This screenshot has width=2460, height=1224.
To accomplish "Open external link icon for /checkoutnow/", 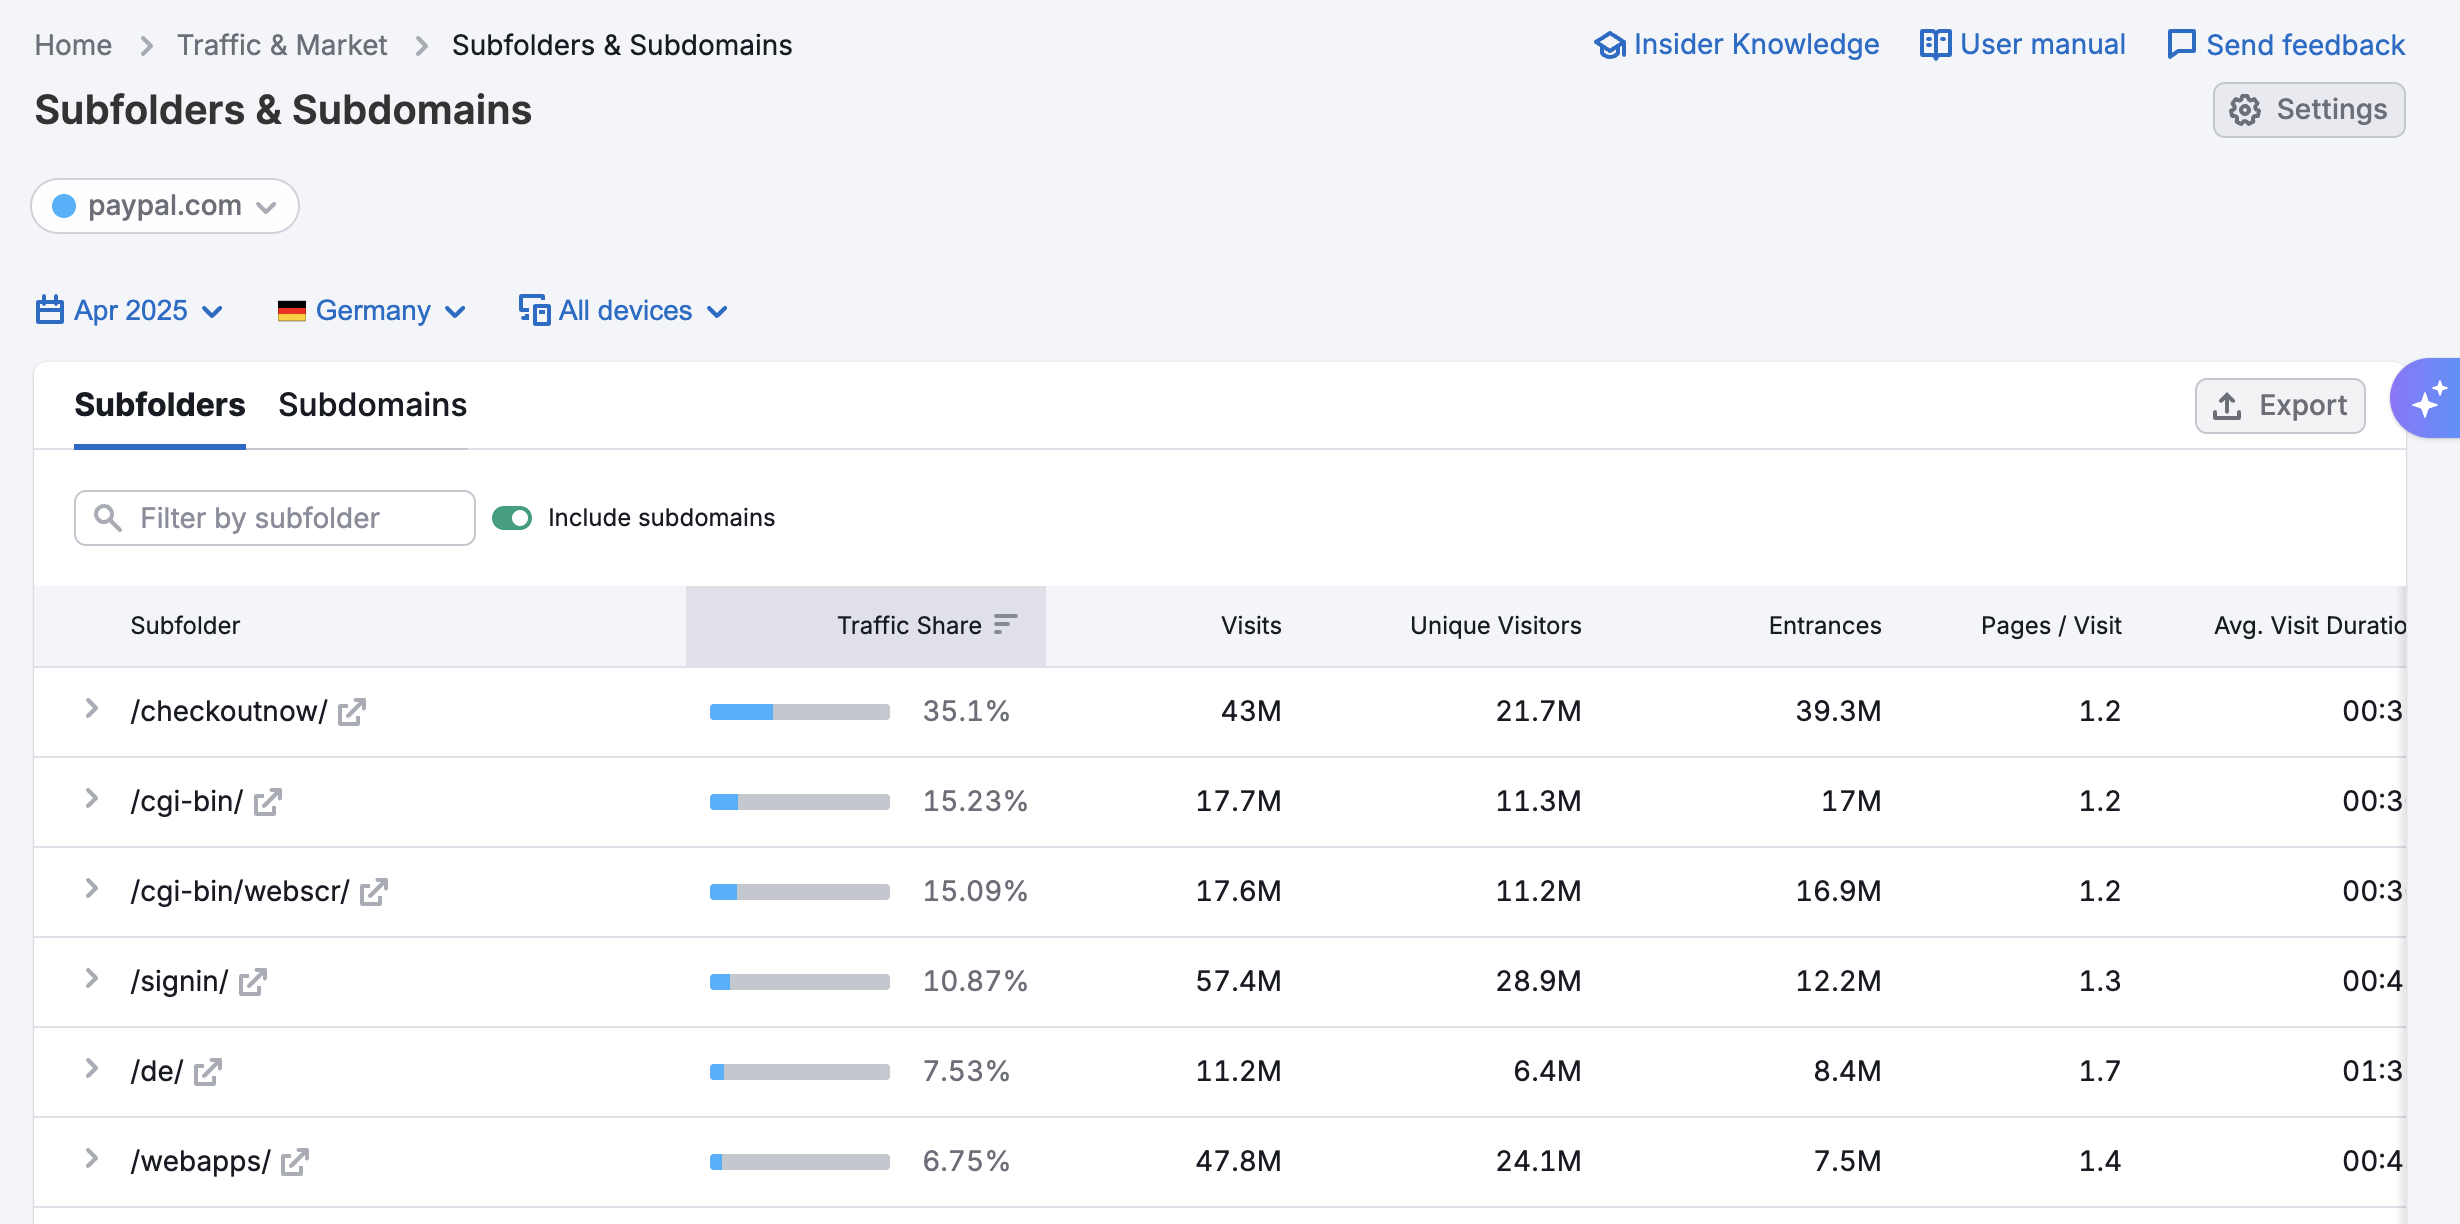I will click(x=351, y=711).
